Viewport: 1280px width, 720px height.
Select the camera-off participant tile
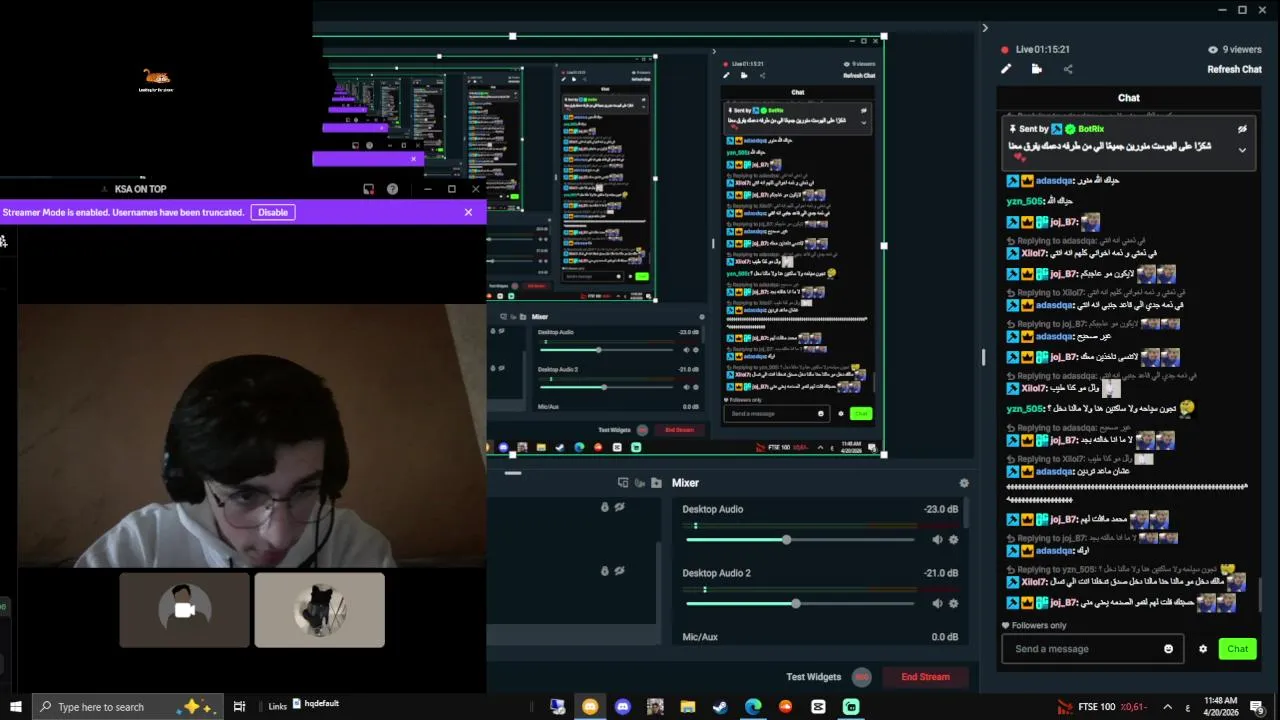184,610
